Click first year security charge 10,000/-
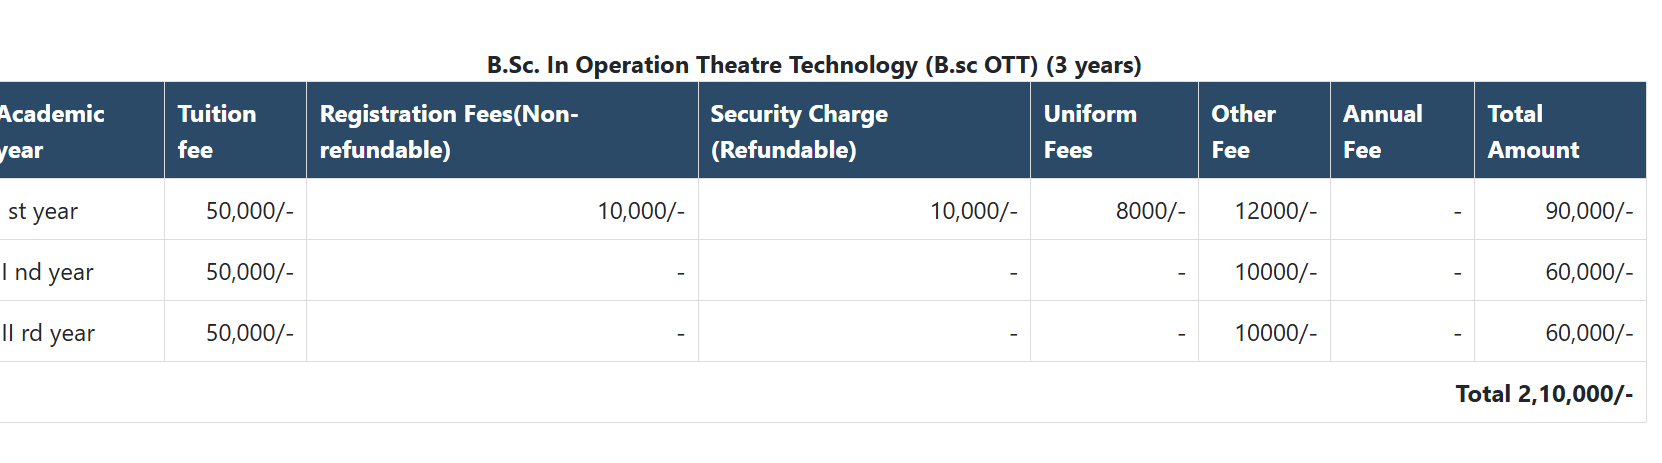 point(973,211)
